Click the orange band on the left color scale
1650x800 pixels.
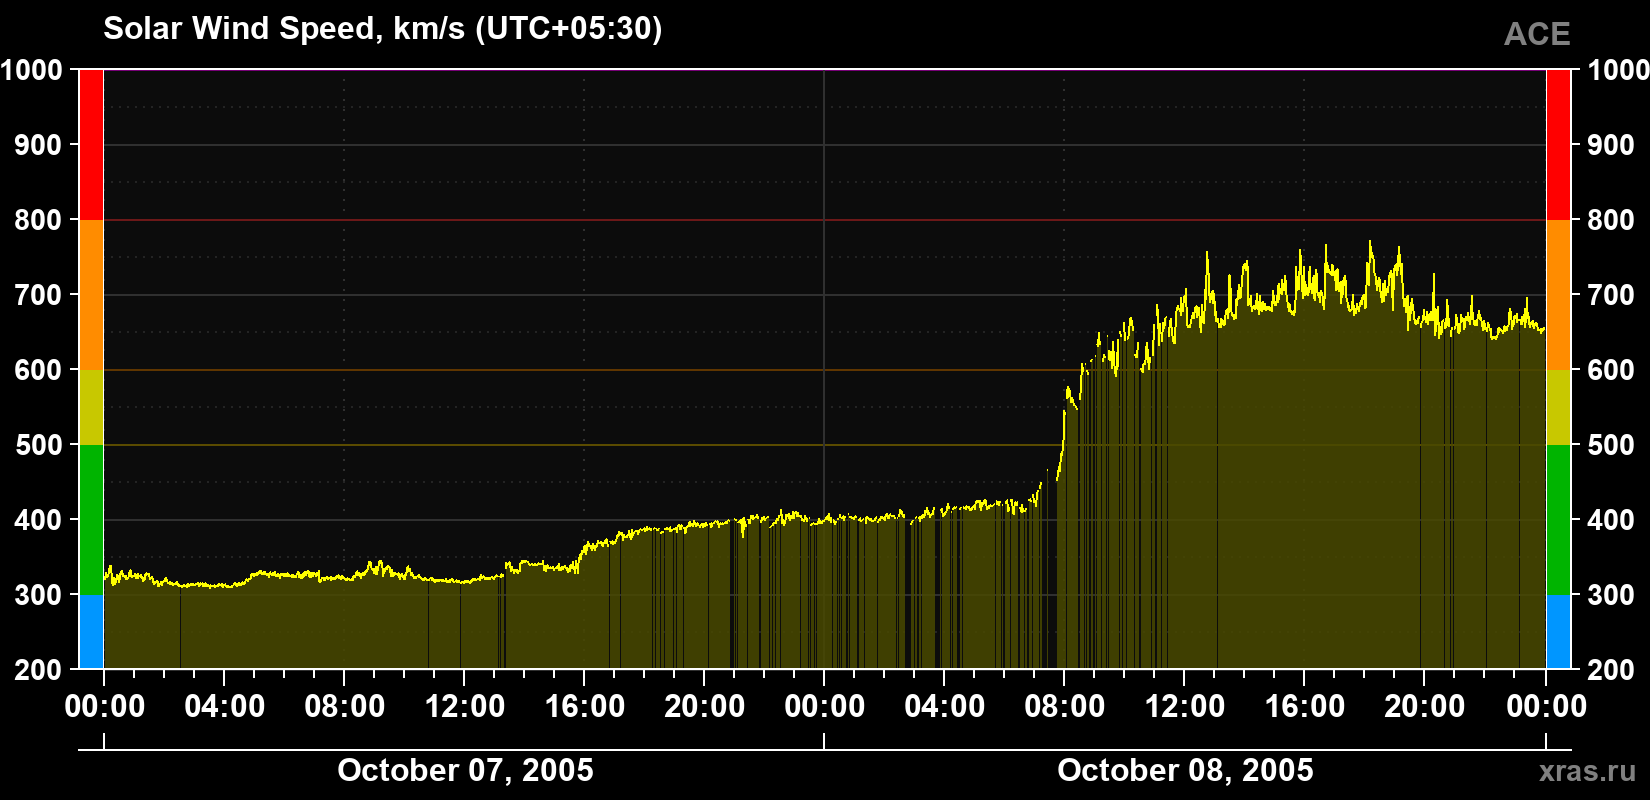pos(91,295)
